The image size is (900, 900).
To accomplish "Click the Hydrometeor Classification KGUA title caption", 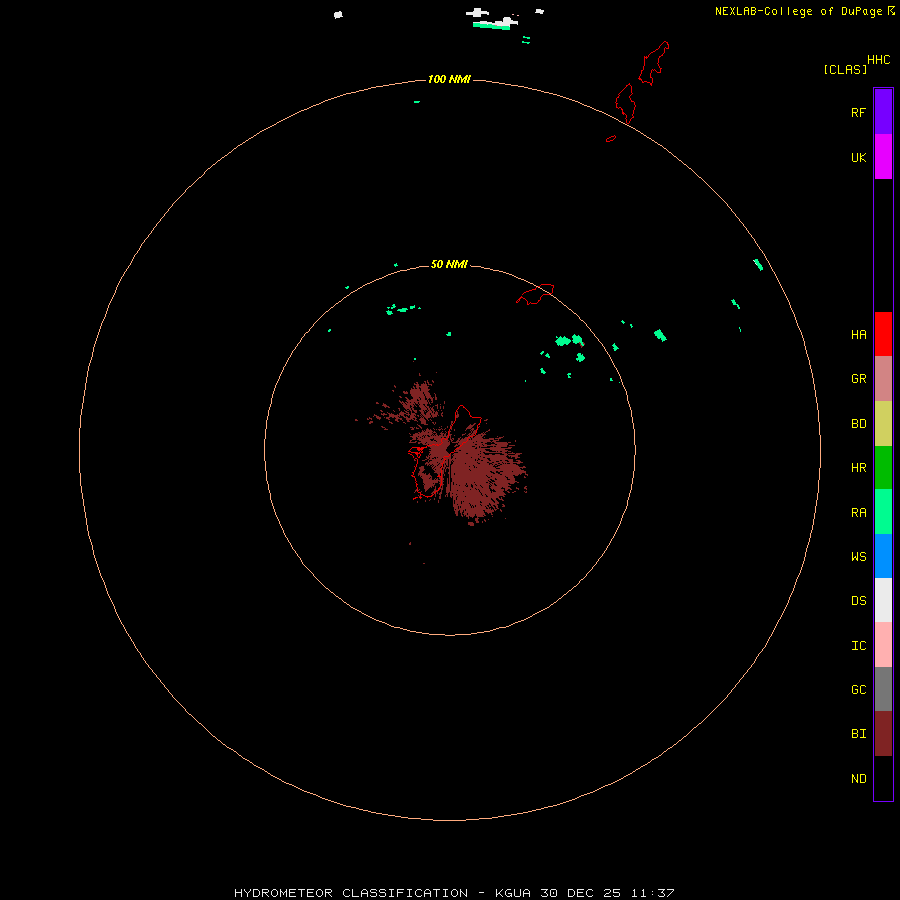I will (454, 893).
